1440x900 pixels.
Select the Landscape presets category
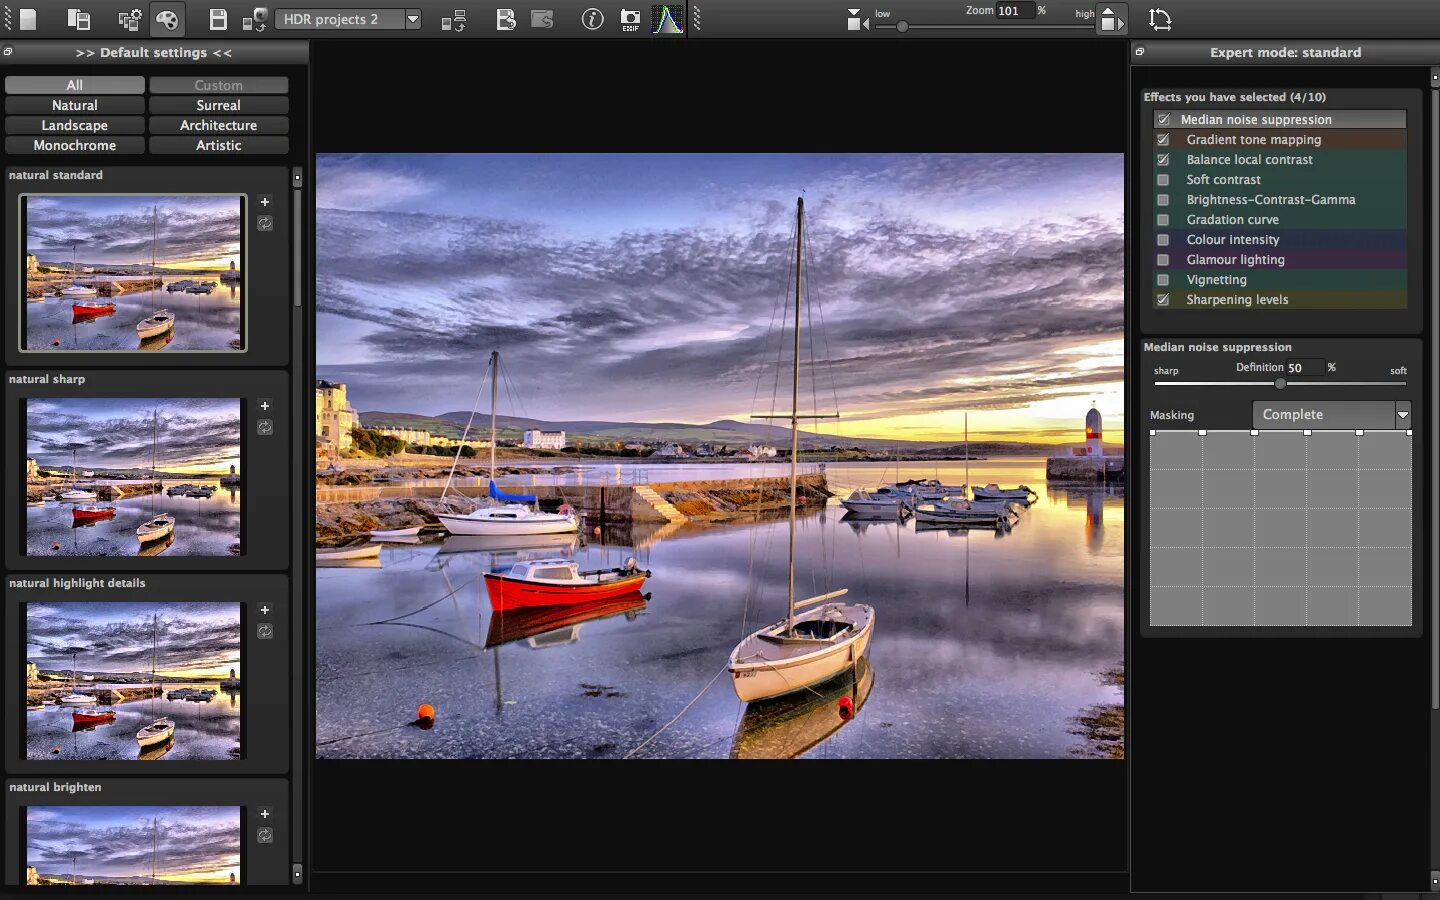75,125
